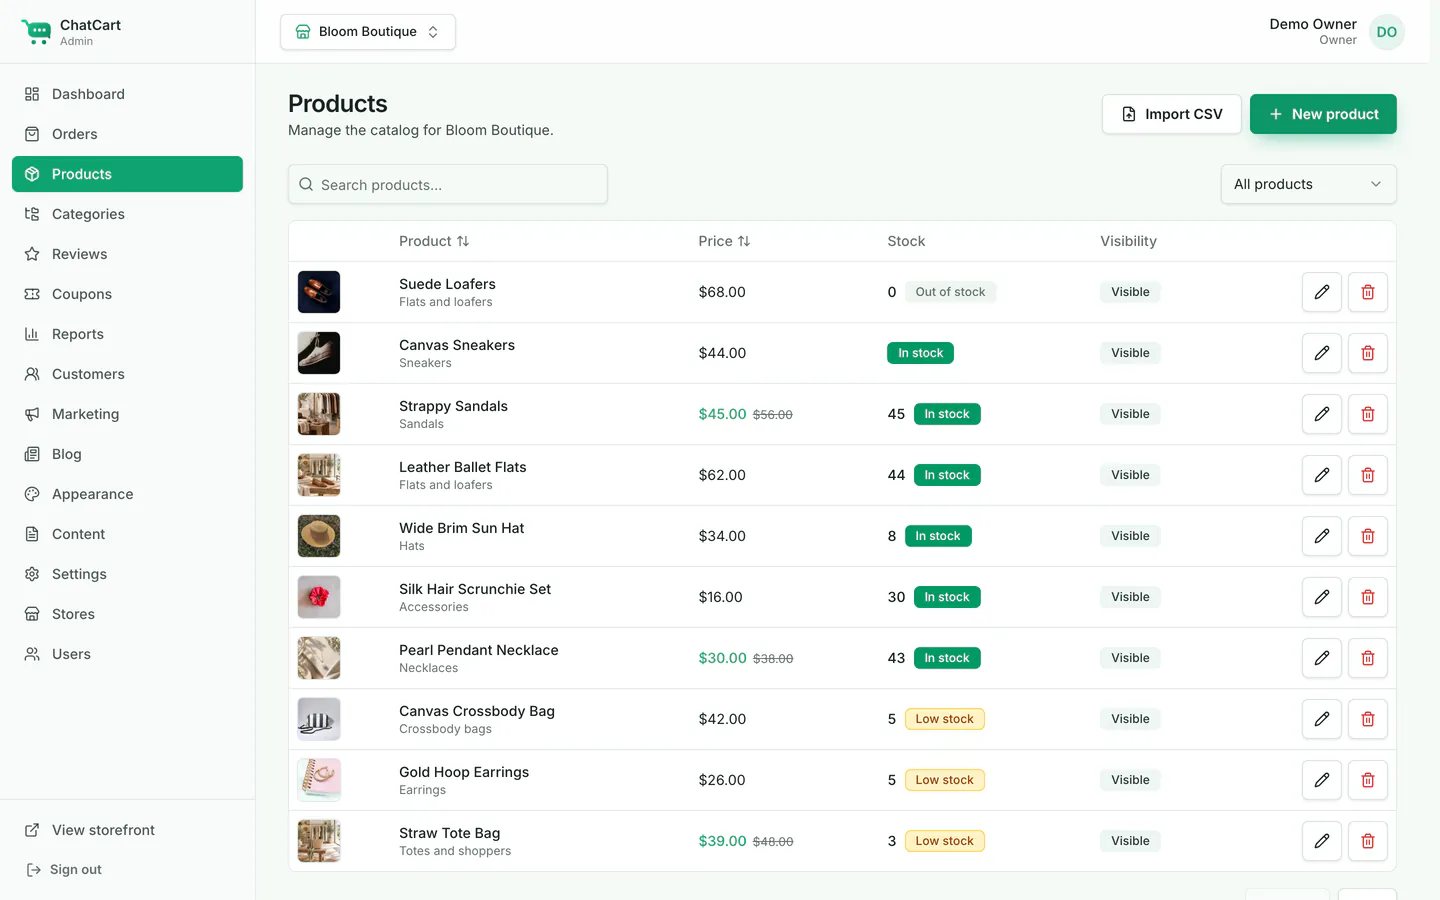The width and height of the screenshot is (1440, 900).
Task: Create a New product
Action: tap(1323, 114)
